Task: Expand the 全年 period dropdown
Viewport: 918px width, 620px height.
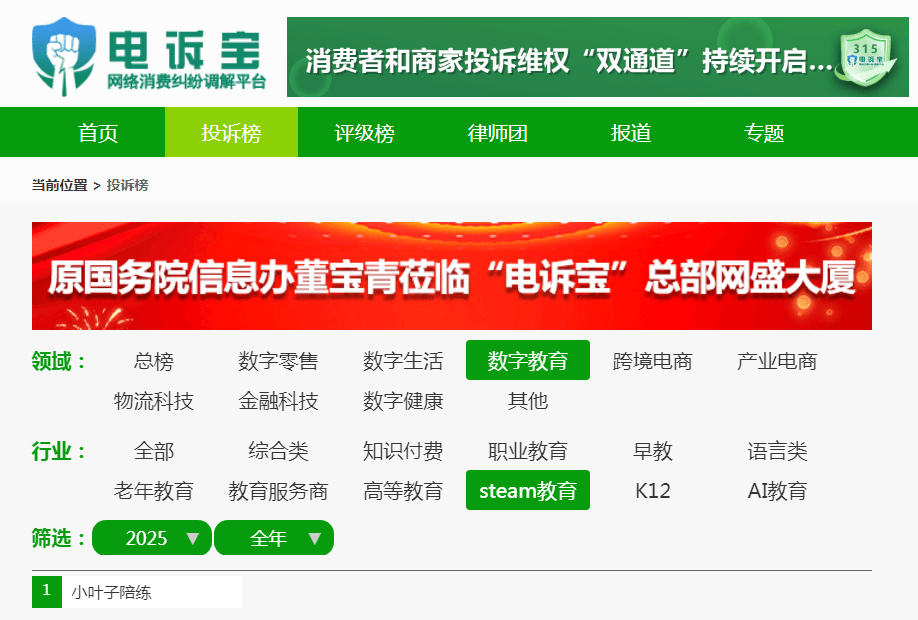Action: (x=274, y=538)
